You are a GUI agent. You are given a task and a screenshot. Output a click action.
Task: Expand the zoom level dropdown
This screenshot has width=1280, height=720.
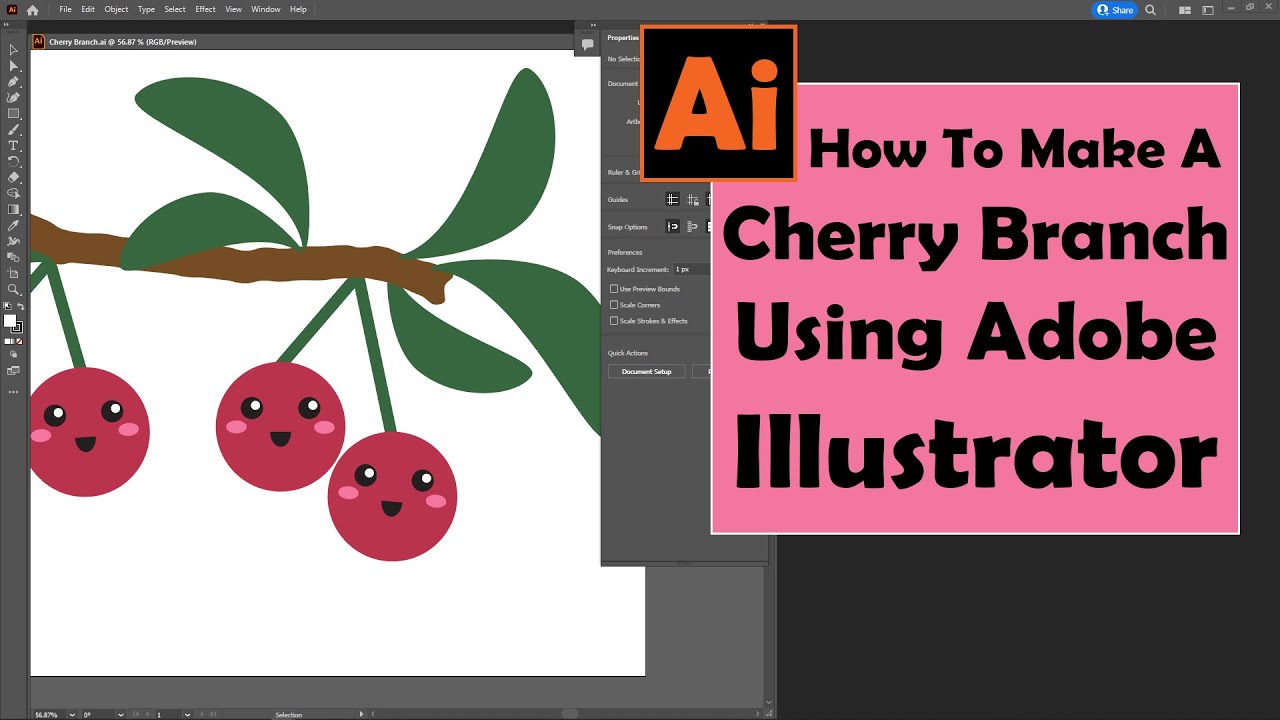(72, 715)
